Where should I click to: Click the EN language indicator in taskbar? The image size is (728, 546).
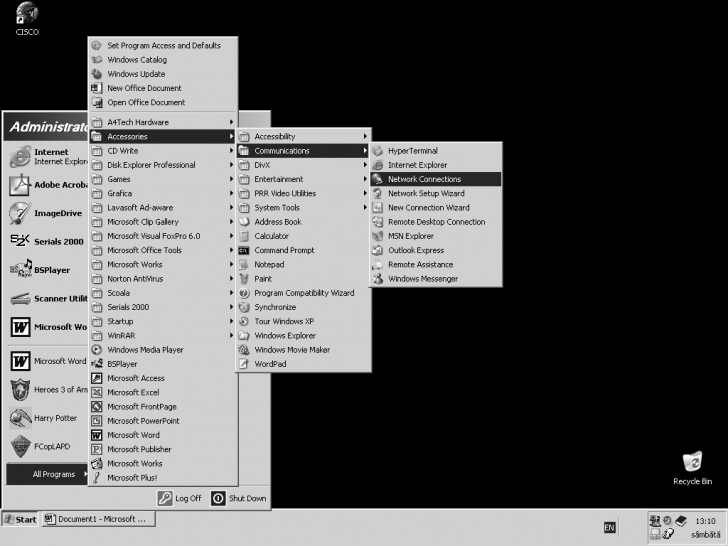pos(609,527)
